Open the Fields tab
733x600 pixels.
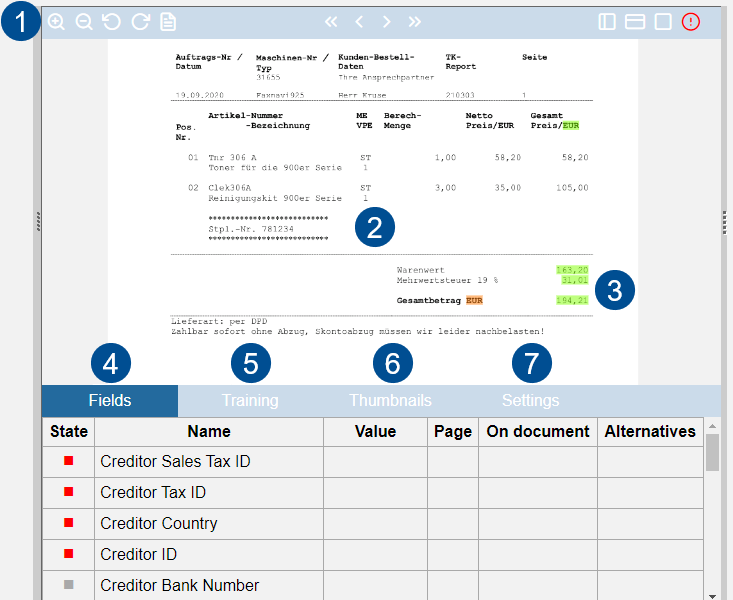pos(110,401)
